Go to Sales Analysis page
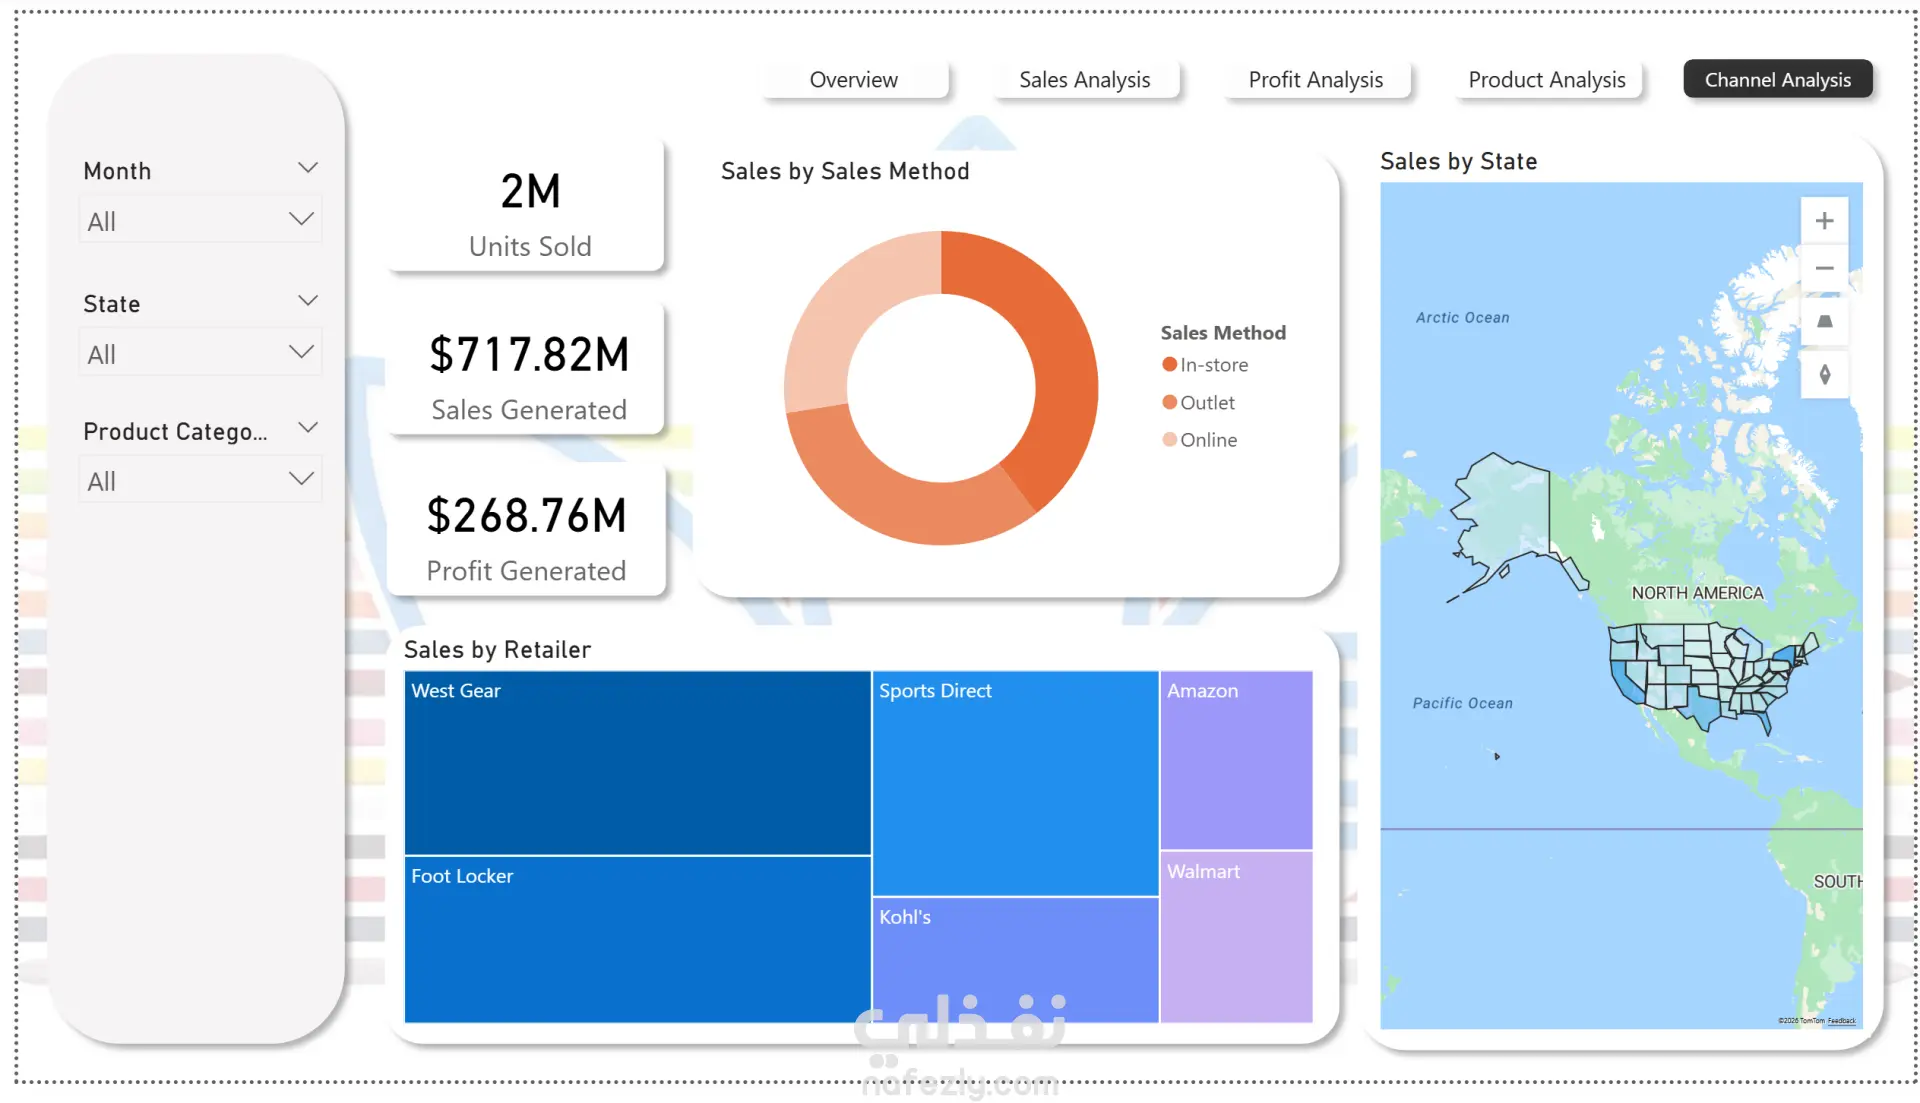 click(1084, 80)
